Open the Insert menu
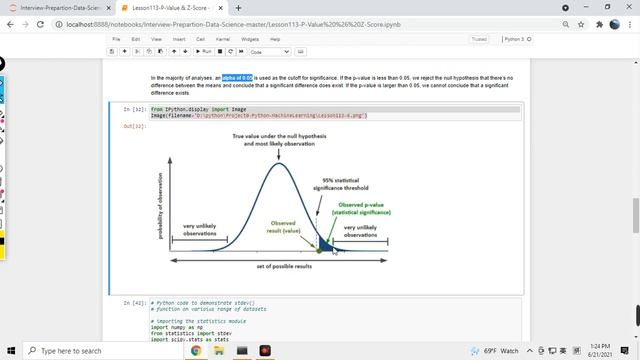Image resolution: width=640 pixels, height=360 pixels. 179,39
